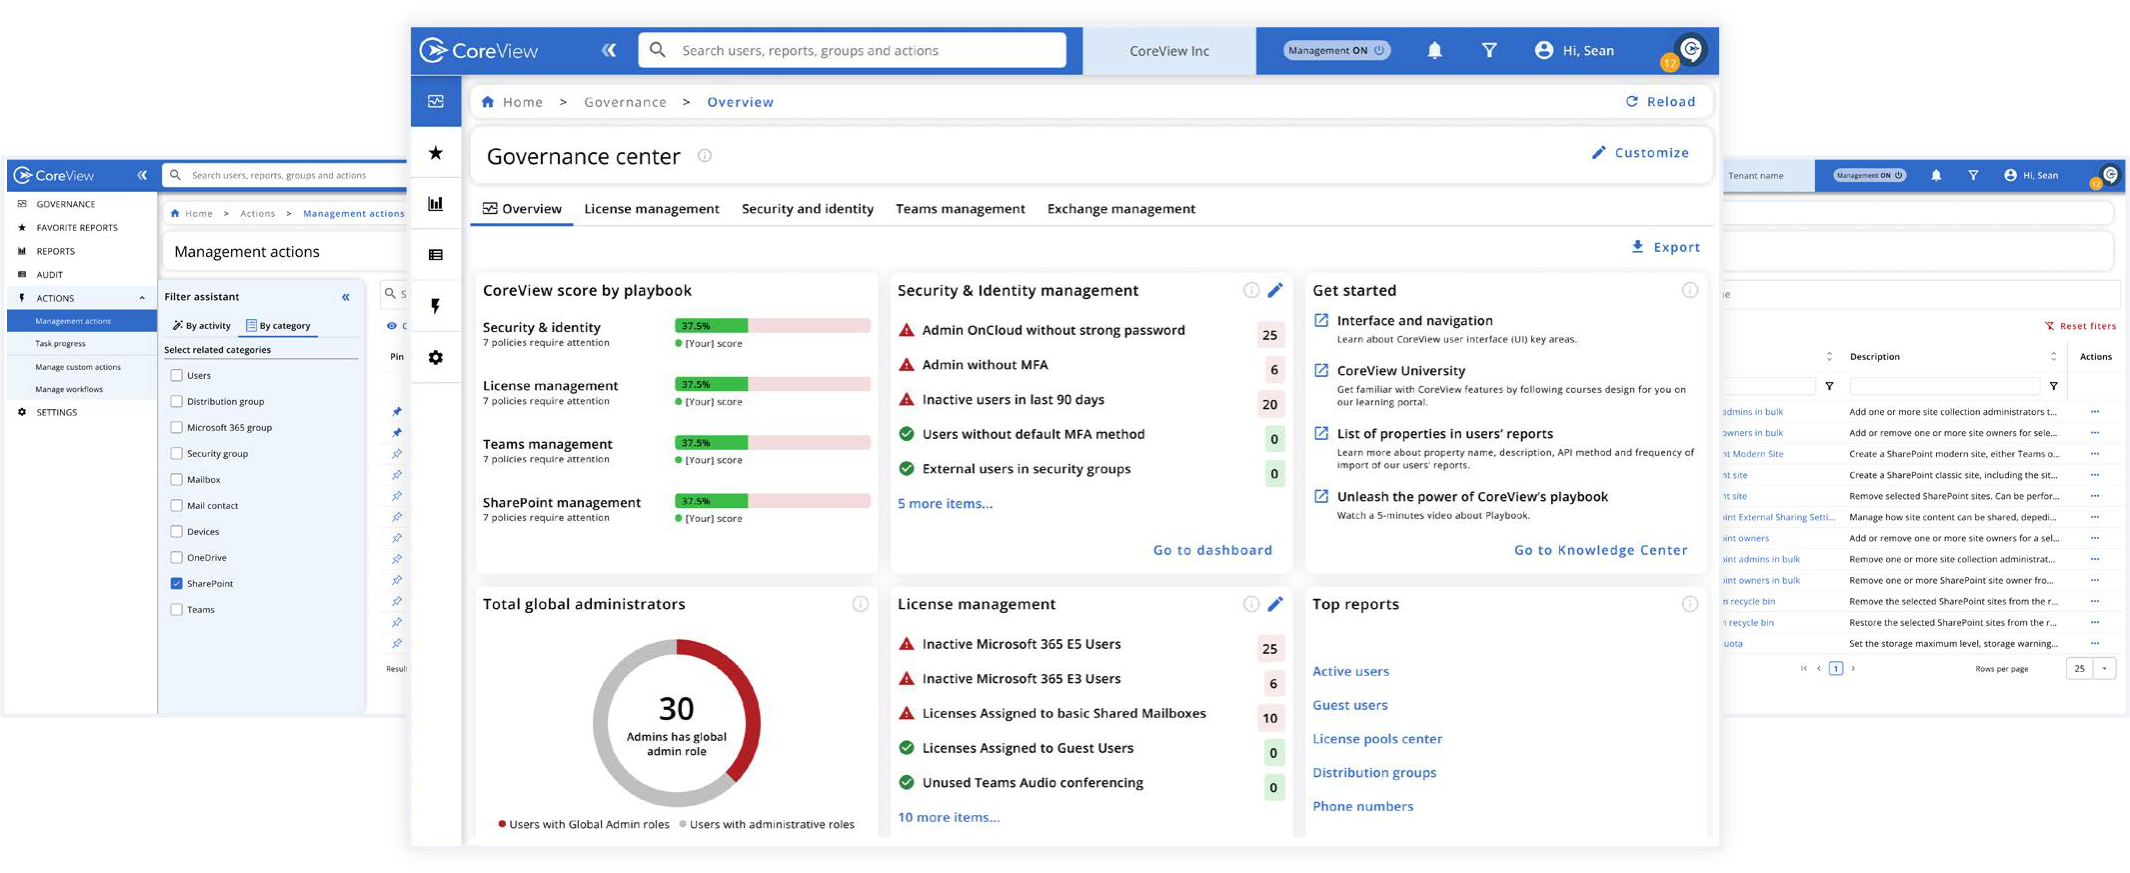Click Description column filter funnel in right window
This screenshot has height=873, width=2130.
coord(2053,386)
